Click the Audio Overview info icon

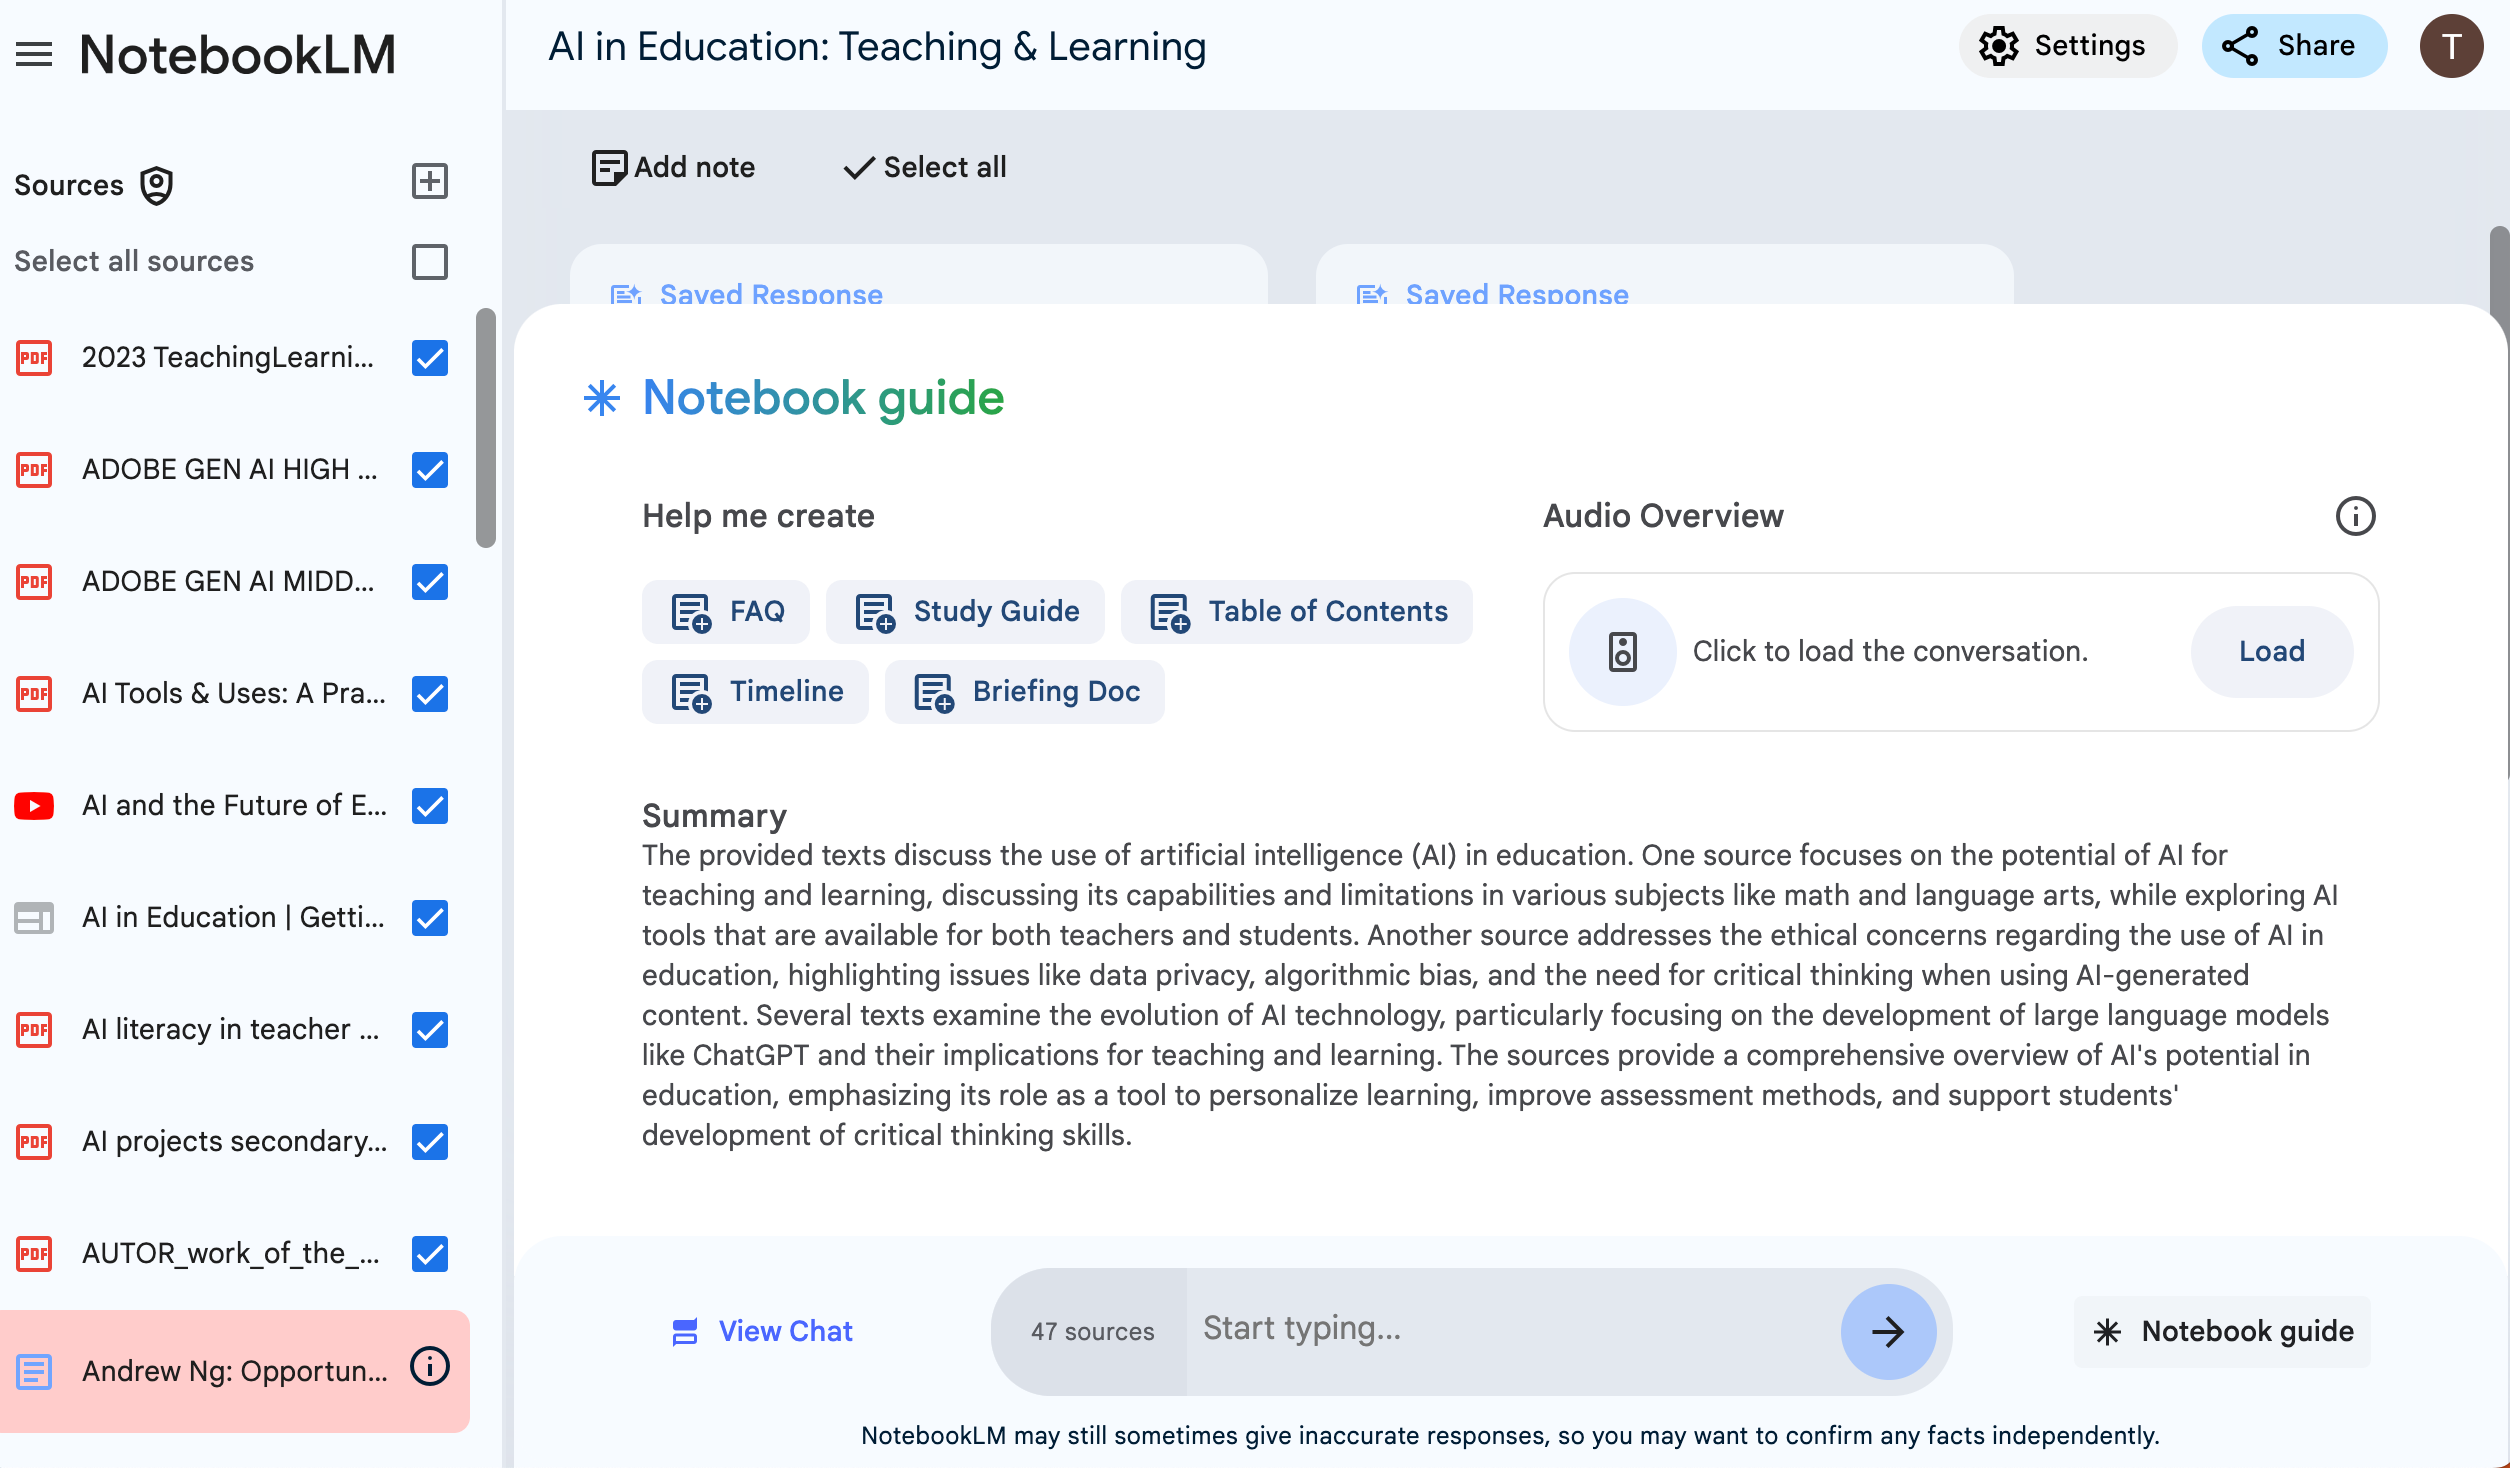tap(2355, 516)
